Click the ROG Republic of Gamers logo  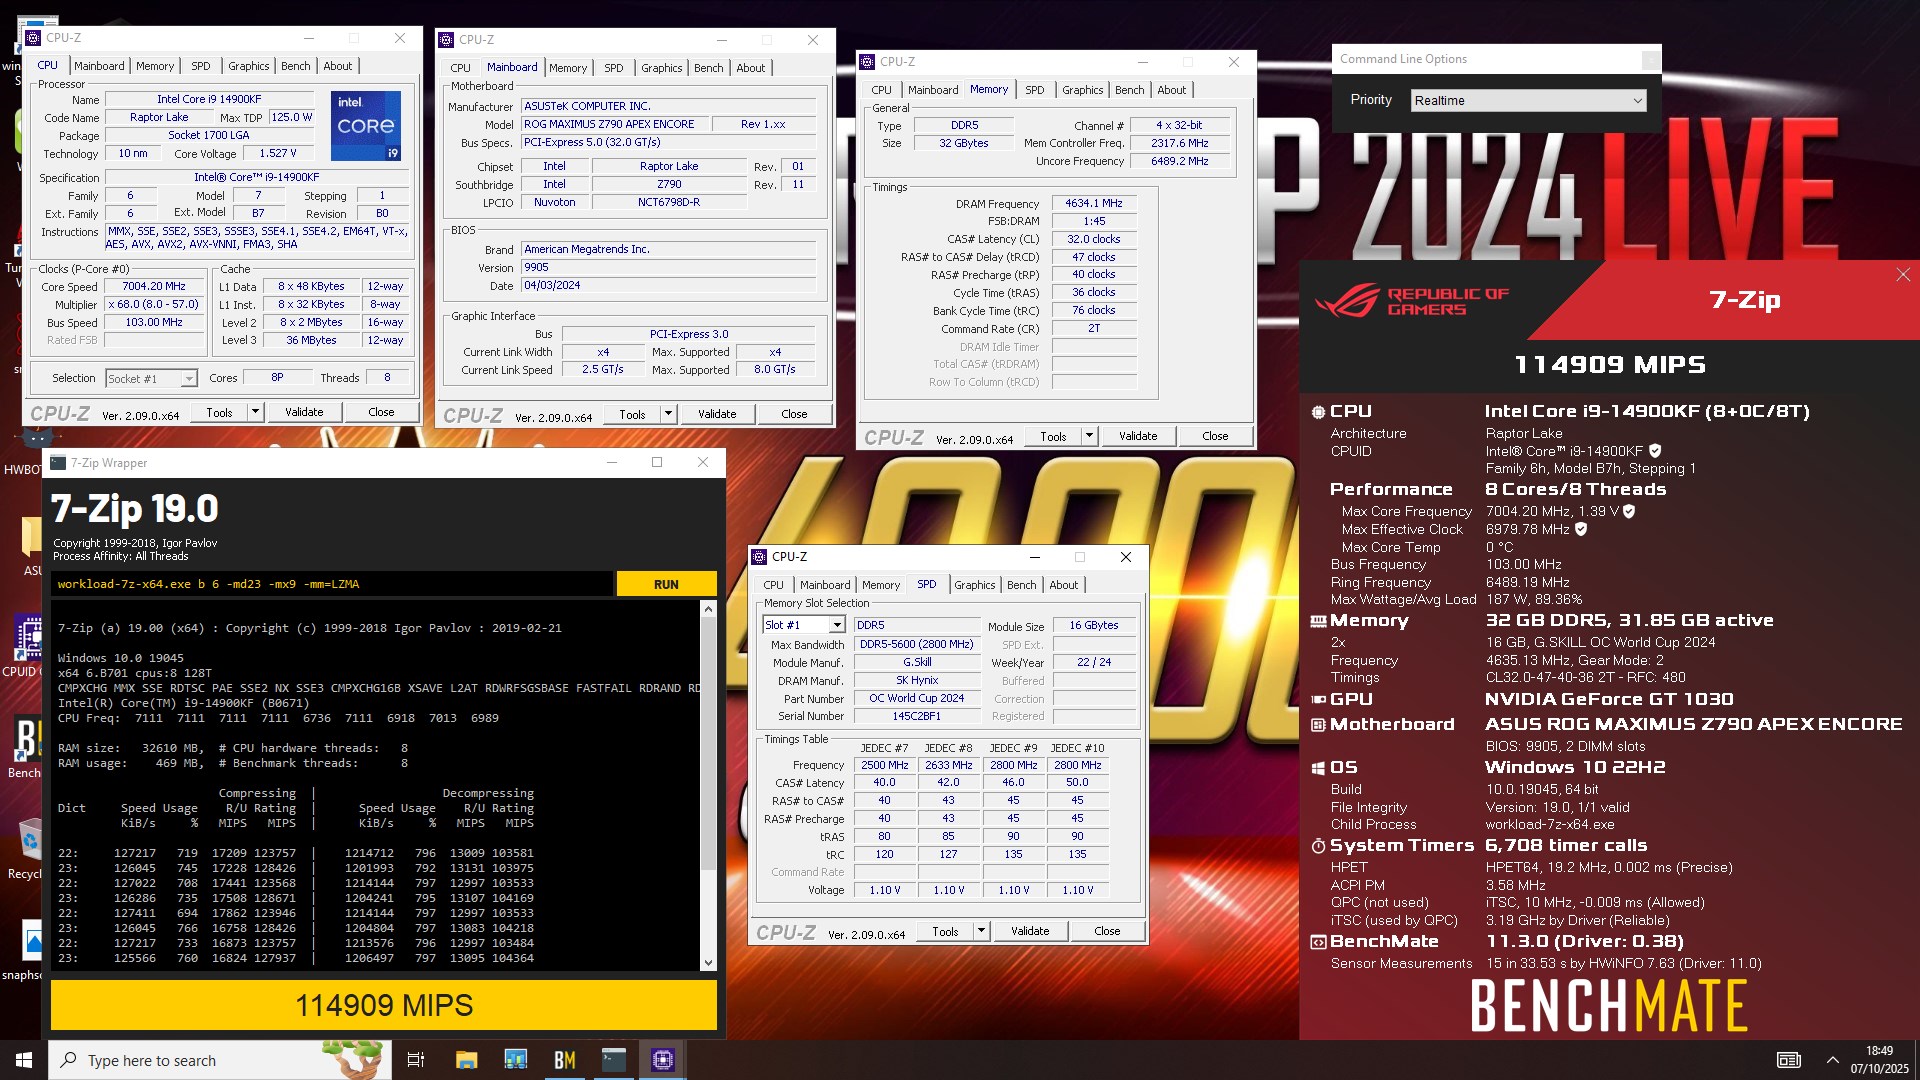coord(1412,301)
